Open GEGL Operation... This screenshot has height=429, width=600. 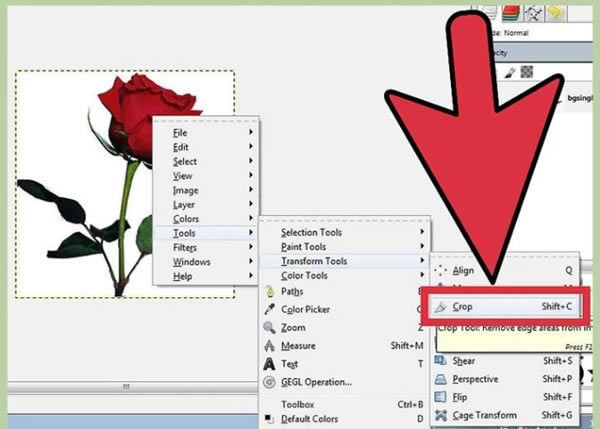click(344, 382)
